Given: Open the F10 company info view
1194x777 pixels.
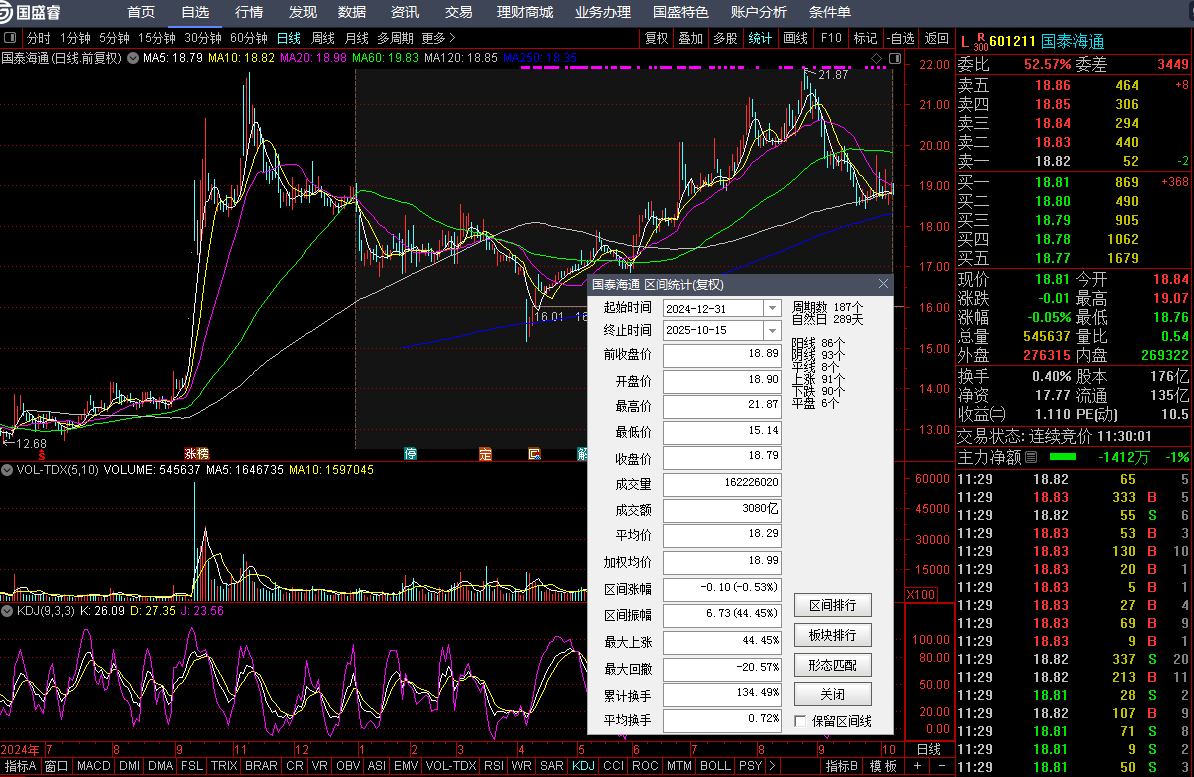Looking at the screenshot, I should pyautogui.click(x=831, y=38).
